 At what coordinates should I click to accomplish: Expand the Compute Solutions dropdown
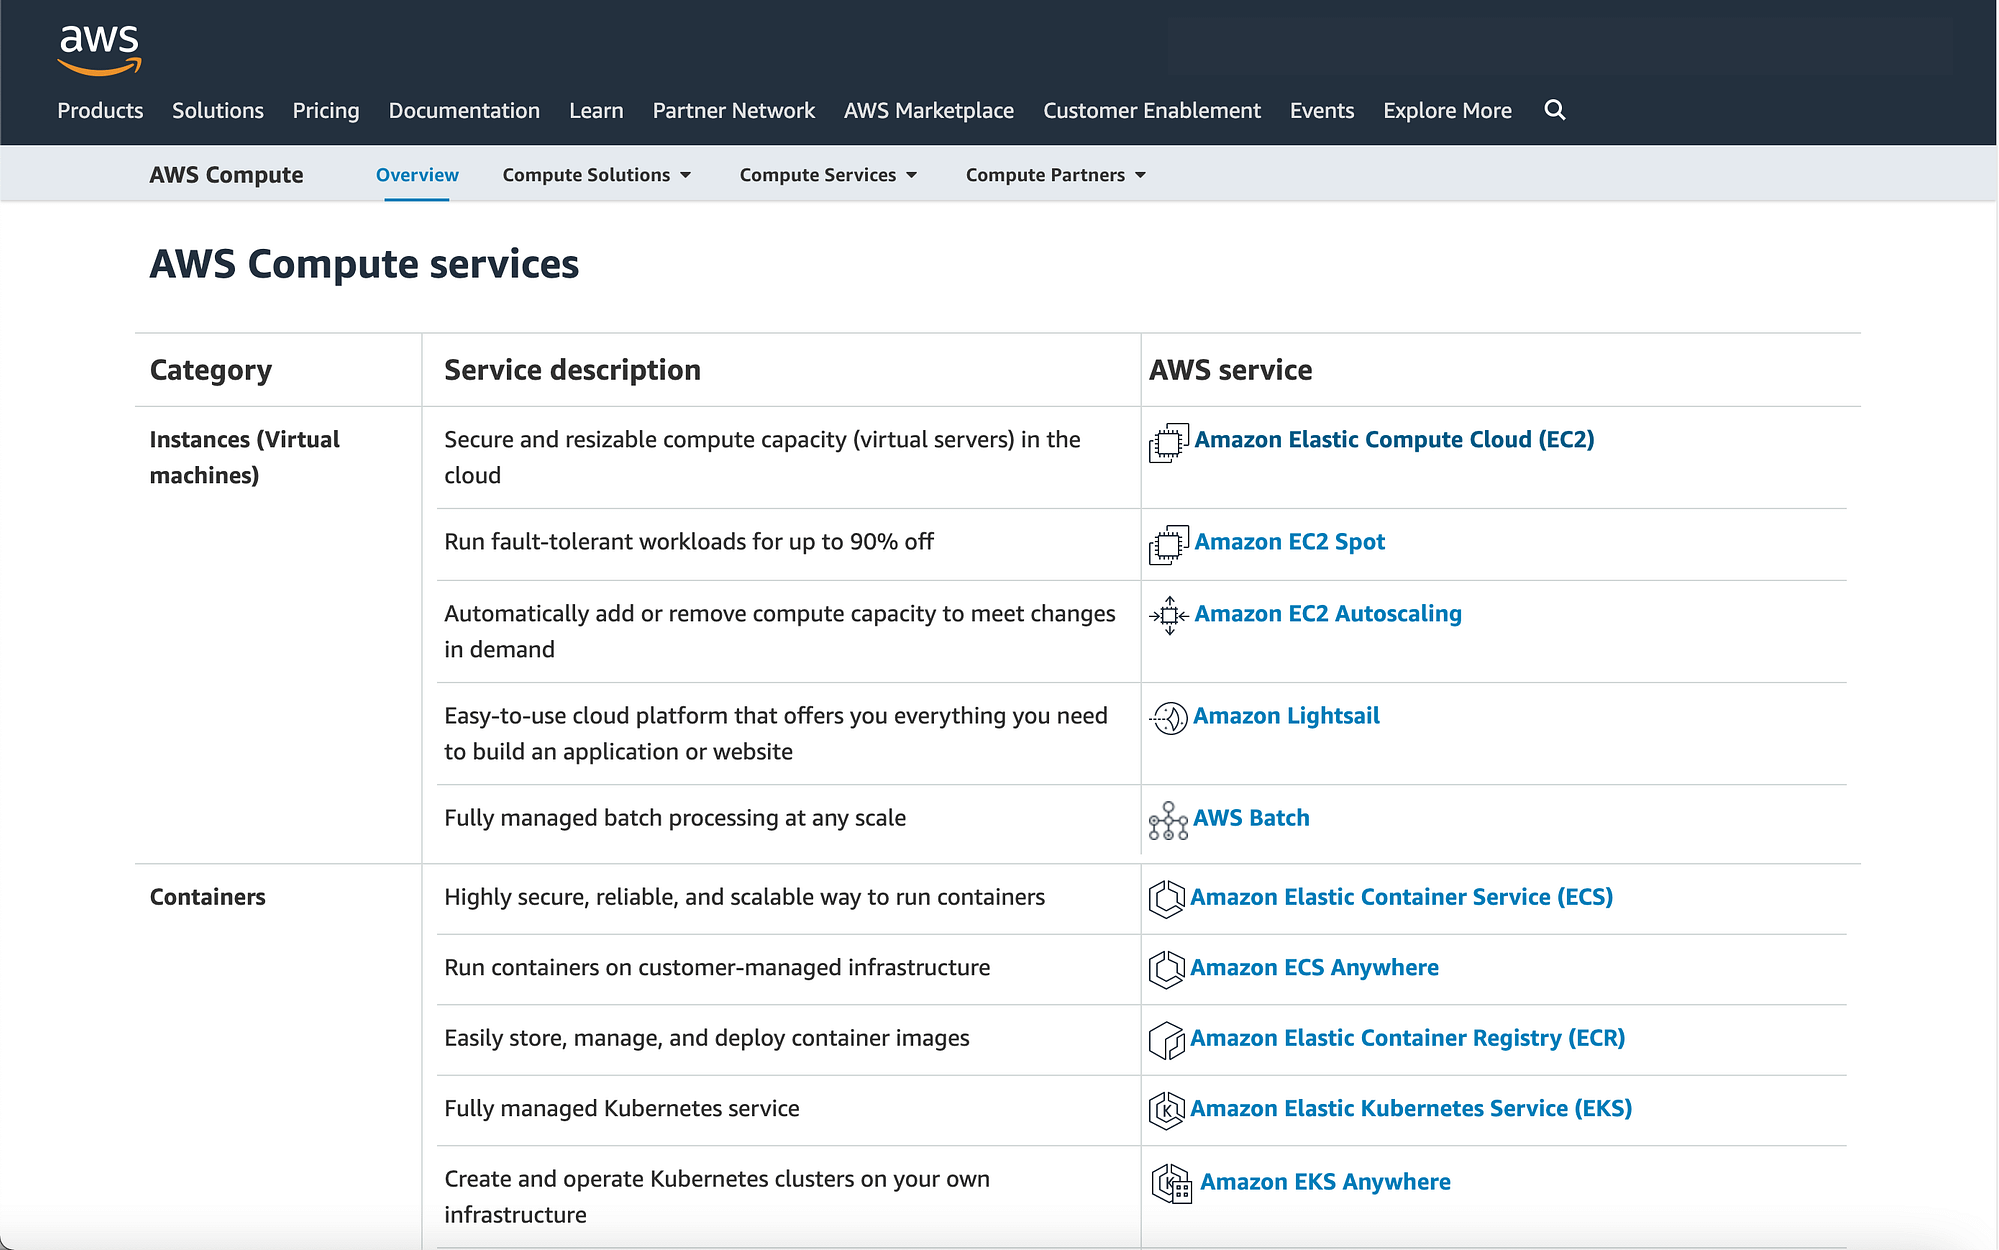click(597, 175)
